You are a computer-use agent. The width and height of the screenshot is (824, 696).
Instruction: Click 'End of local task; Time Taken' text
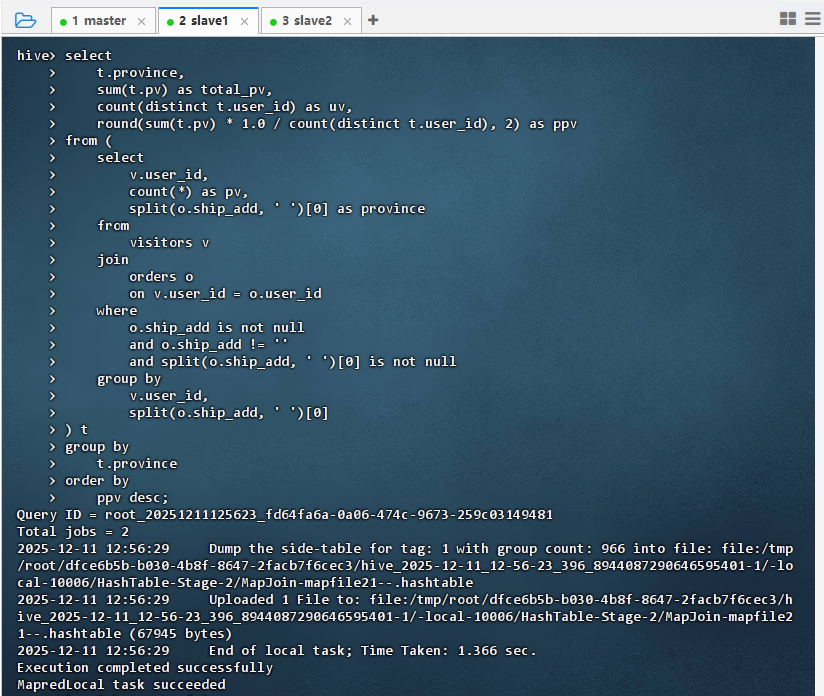(x=328, y=651)
